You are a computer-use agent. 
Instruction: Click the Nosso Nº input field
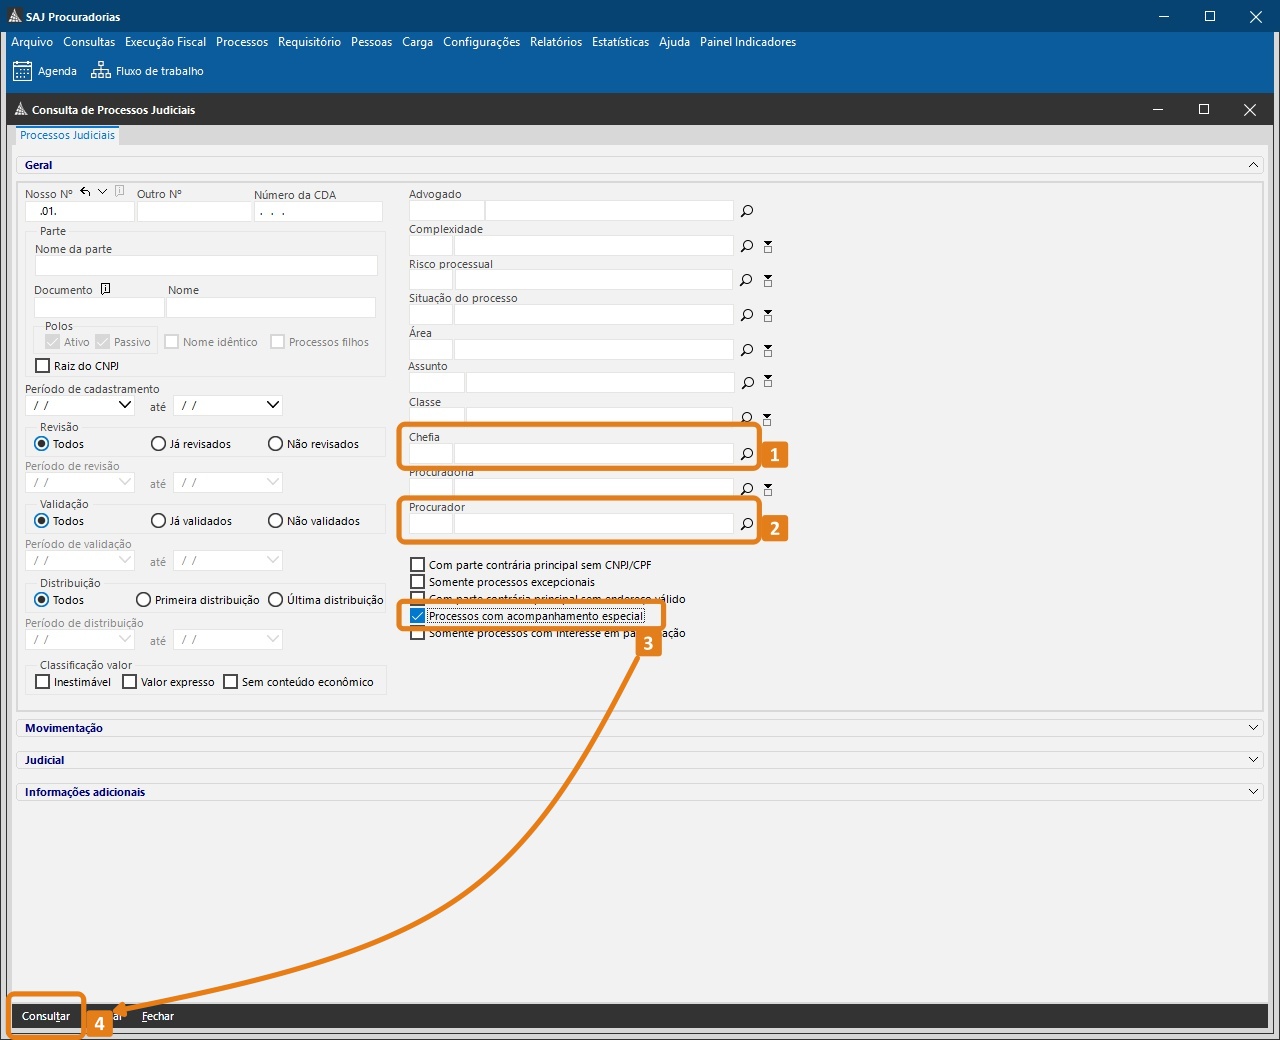pos(79,212)
